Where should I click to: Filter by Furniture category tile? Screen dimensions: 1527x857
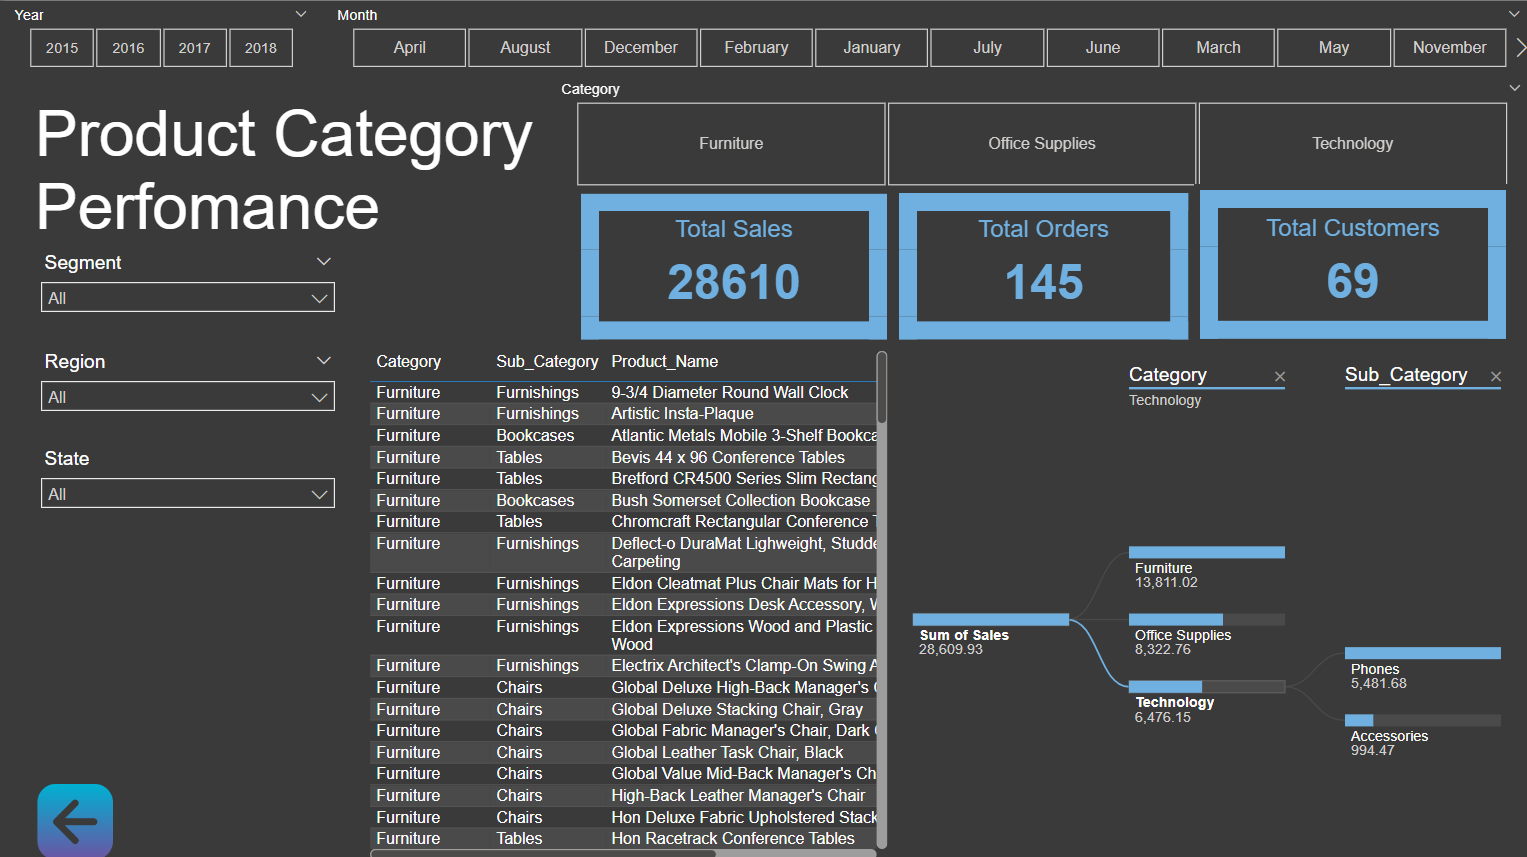pyautogui.click(x=731, y=144)
